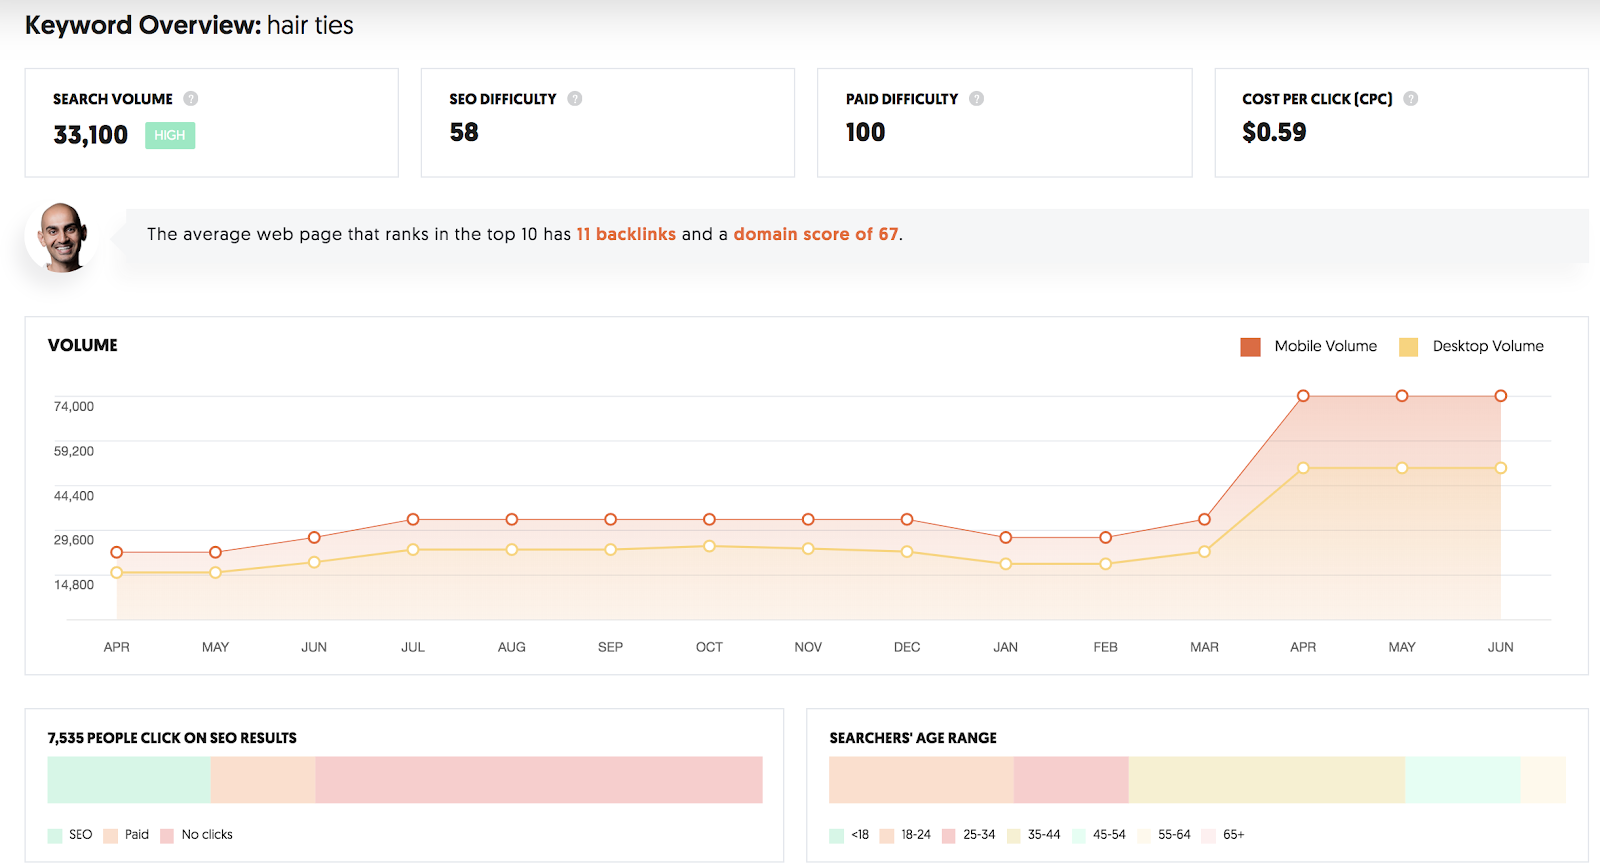Select the JUL mobile volume data point
This screenshot has width=1600, height=864.
[413, 520]
